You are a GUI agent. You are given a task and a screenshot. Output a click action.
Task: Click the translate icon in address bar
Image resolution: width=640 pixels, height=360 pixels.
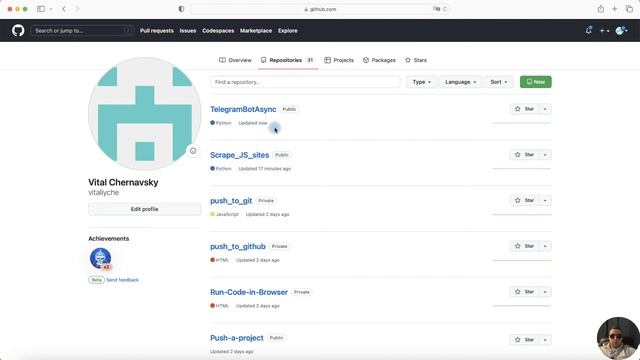click(x=436, y=9)
